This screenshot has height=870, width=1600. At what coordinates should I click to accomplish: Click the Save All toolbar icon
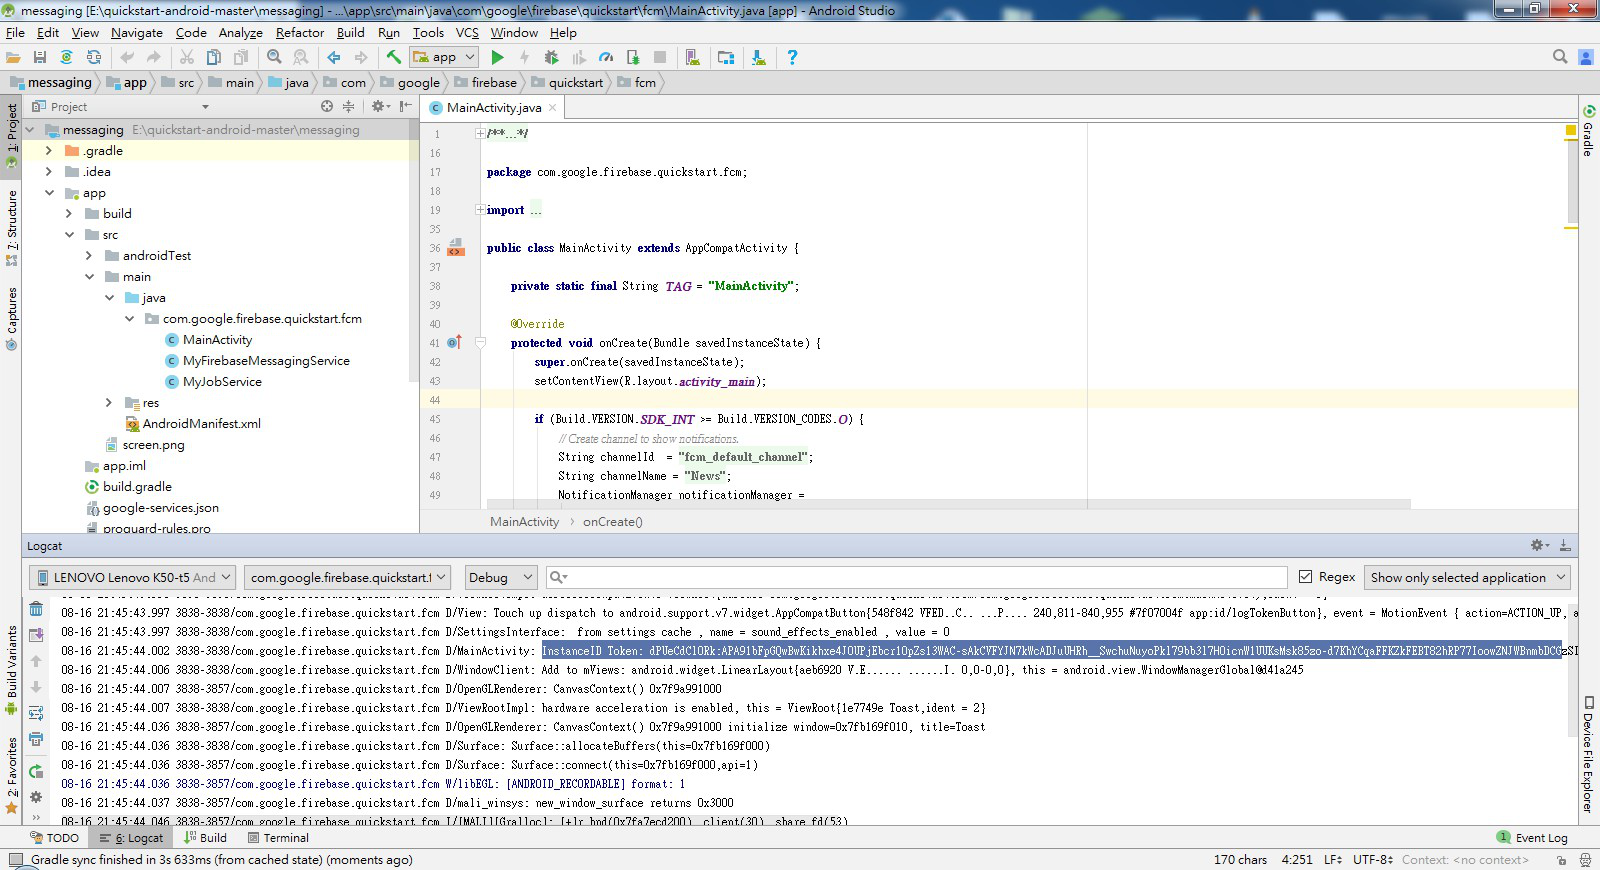point(40,58)
